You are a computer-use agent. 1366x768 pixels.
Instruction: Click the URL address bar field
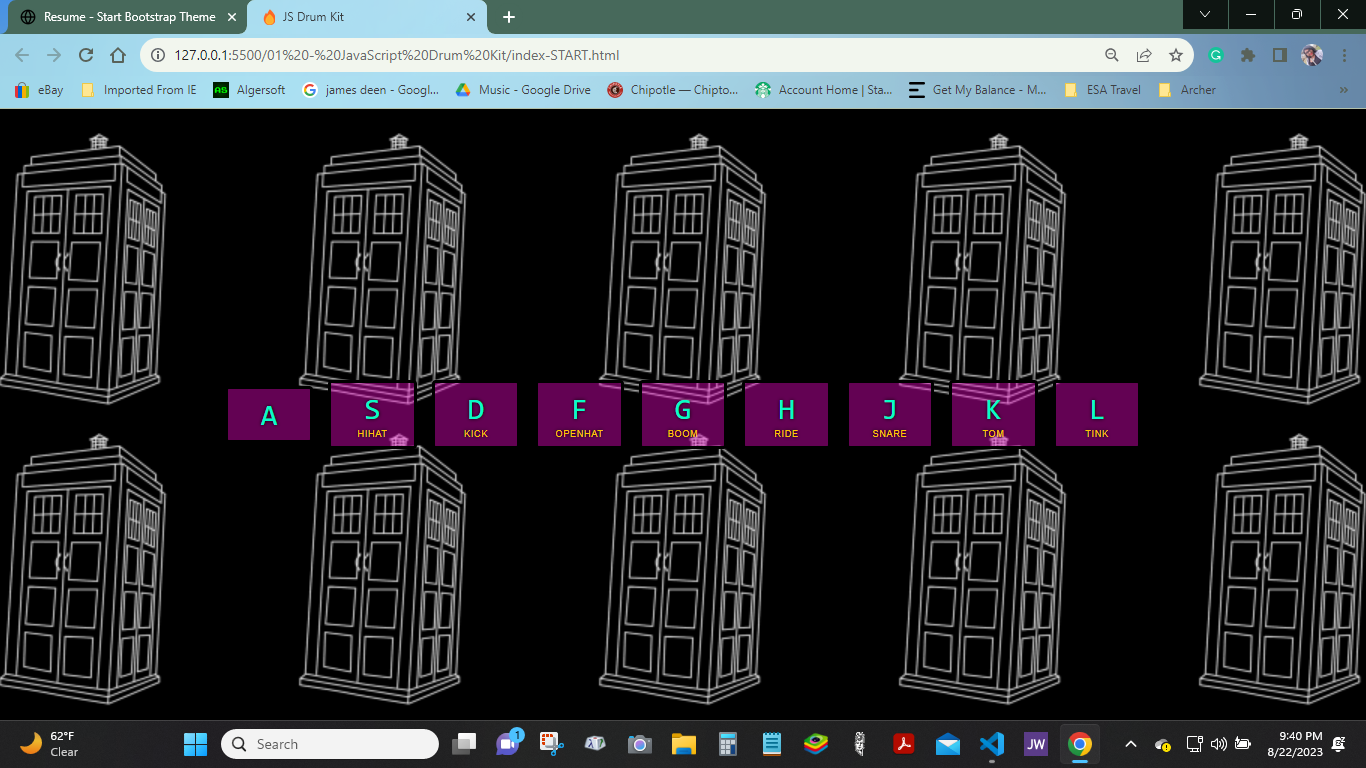pyautogui.click(x=600, y=55)
